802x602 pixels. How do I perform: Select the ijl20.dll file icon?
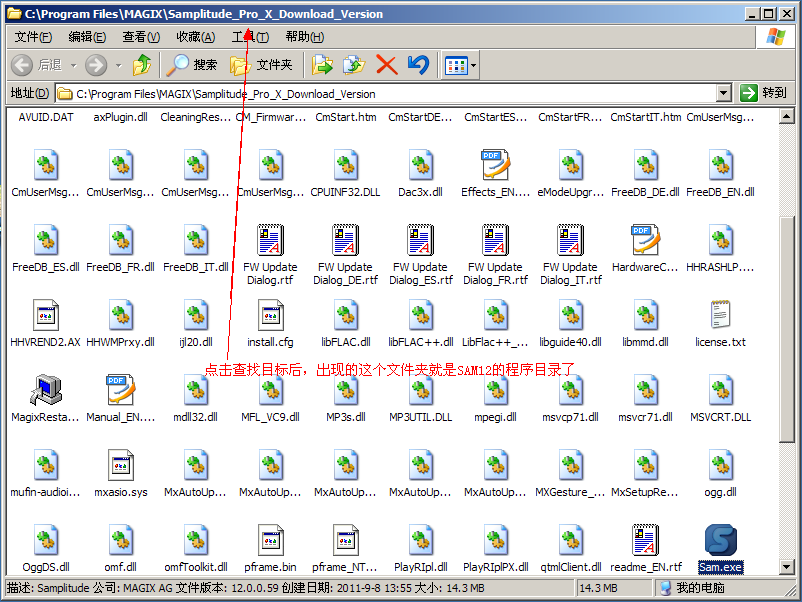click(x=195, y=315)
